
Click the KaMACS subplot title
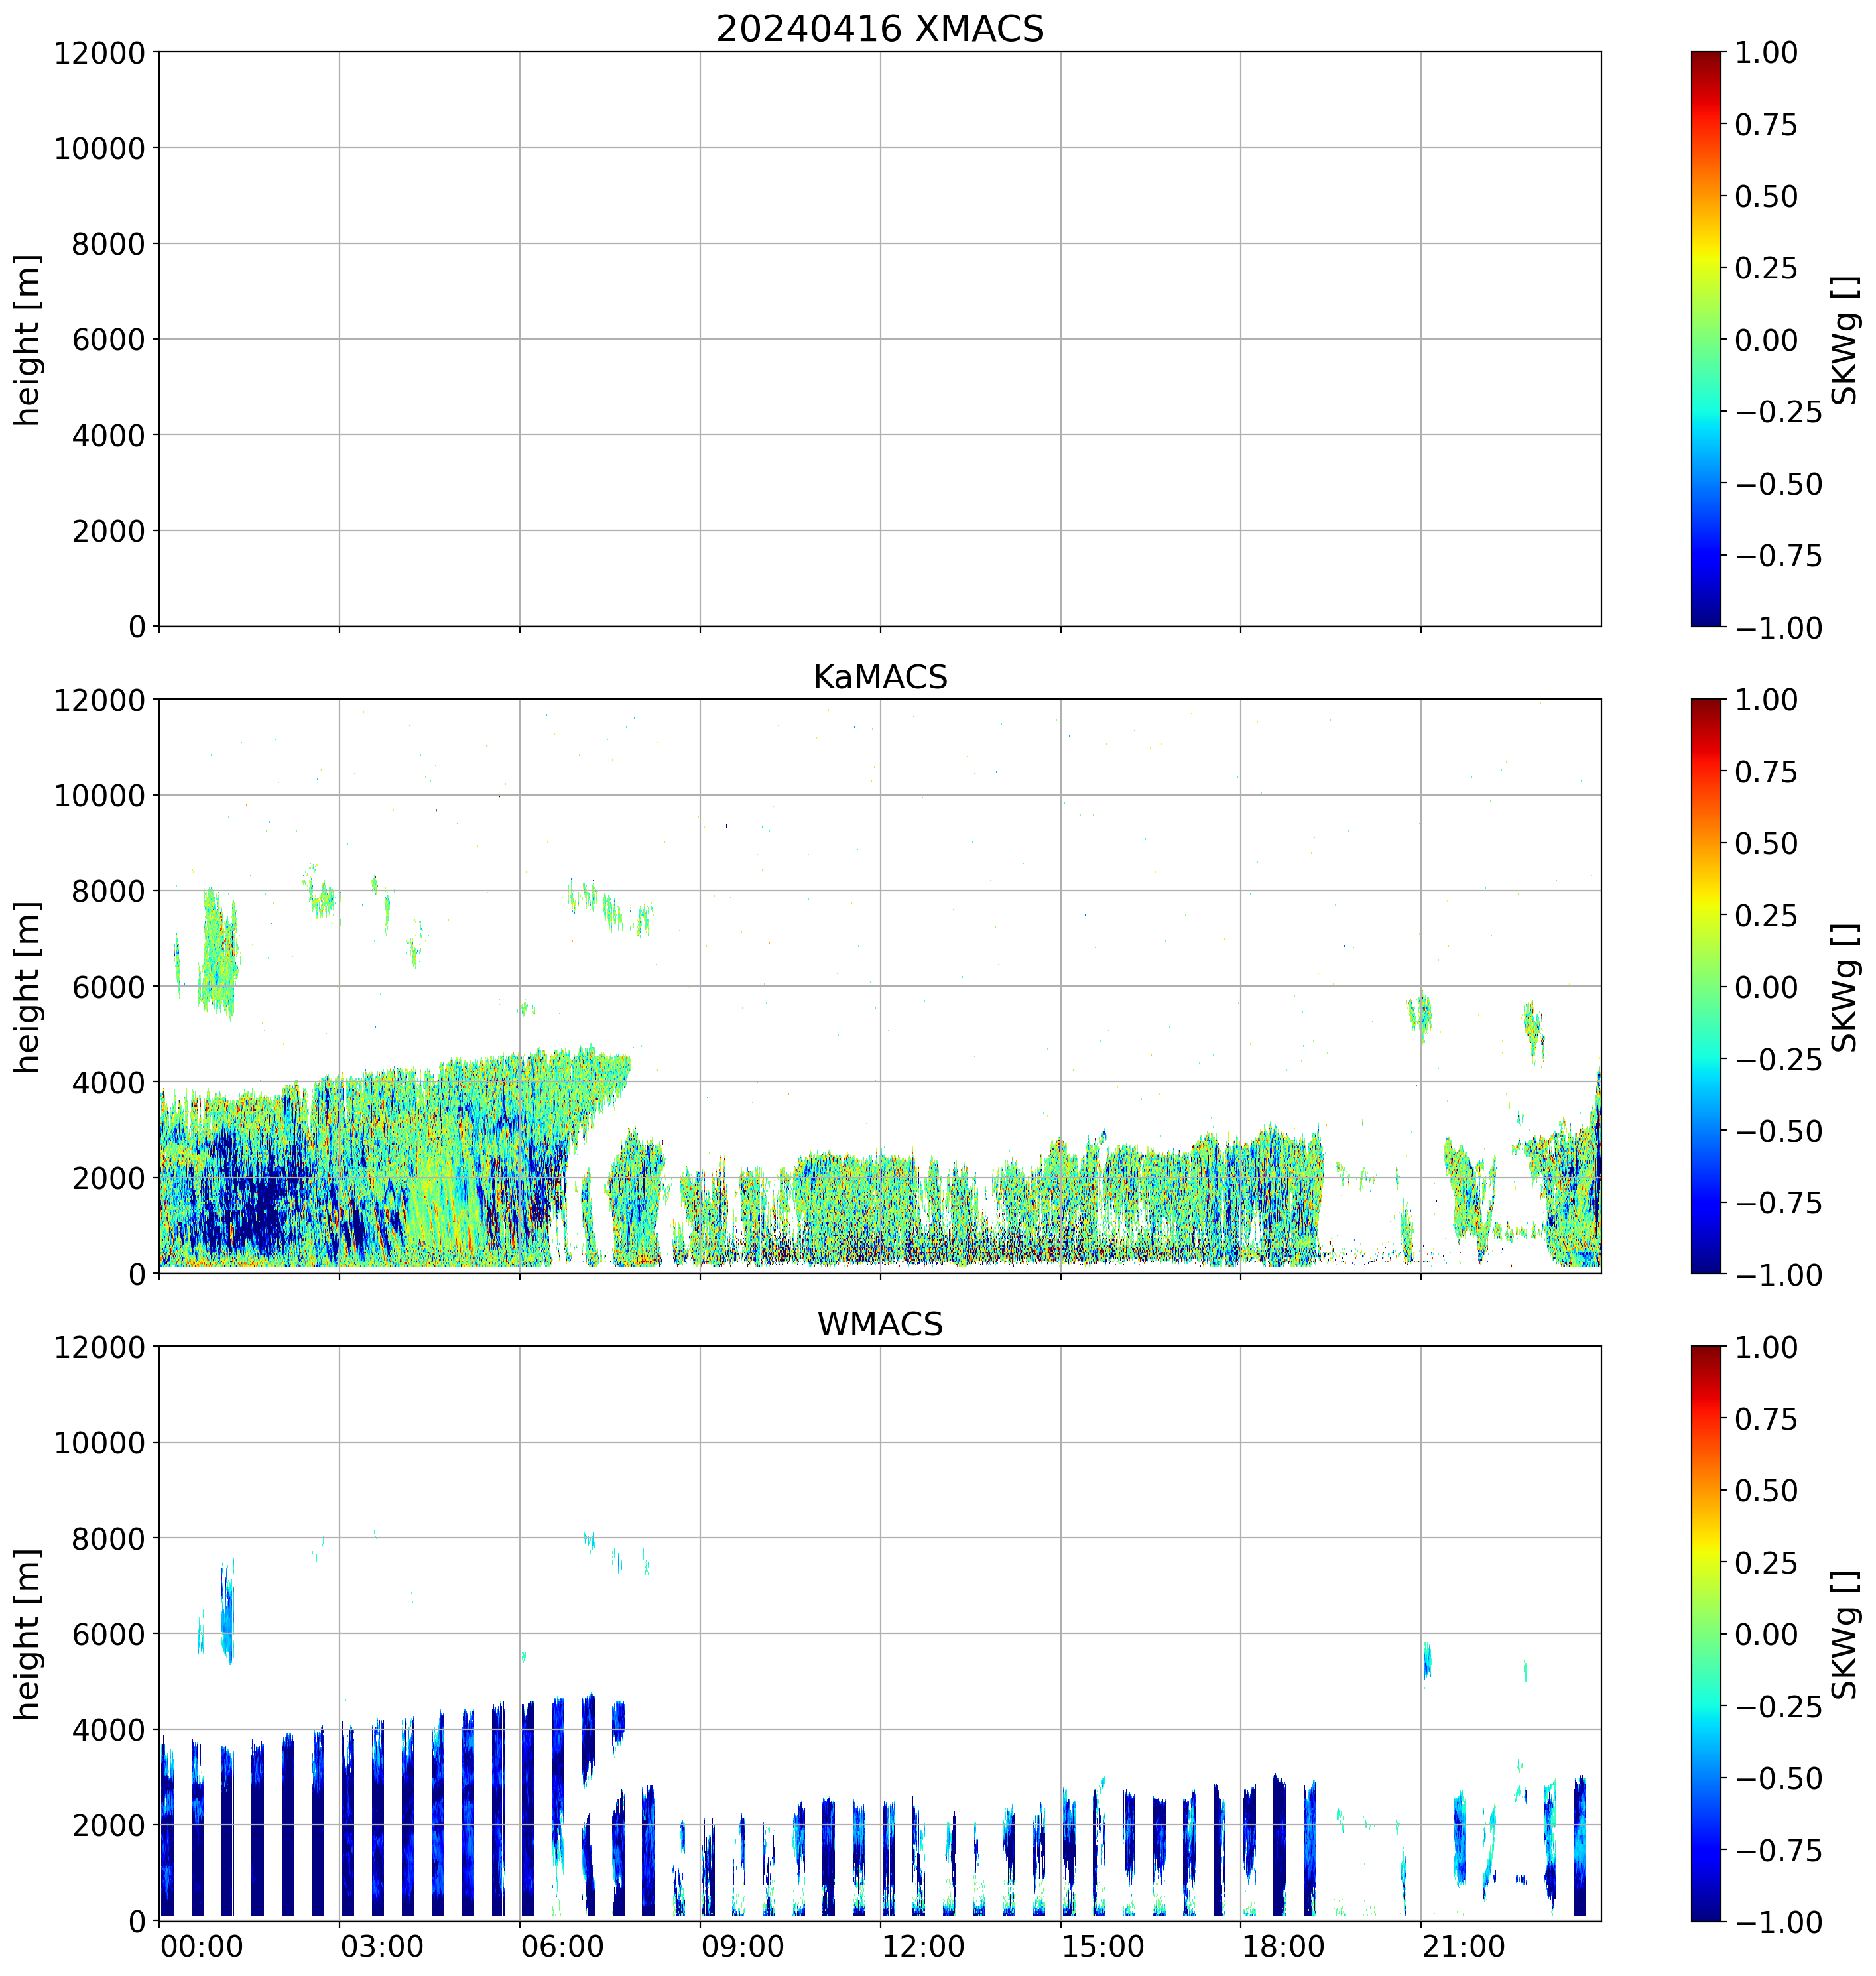(879, 677)
